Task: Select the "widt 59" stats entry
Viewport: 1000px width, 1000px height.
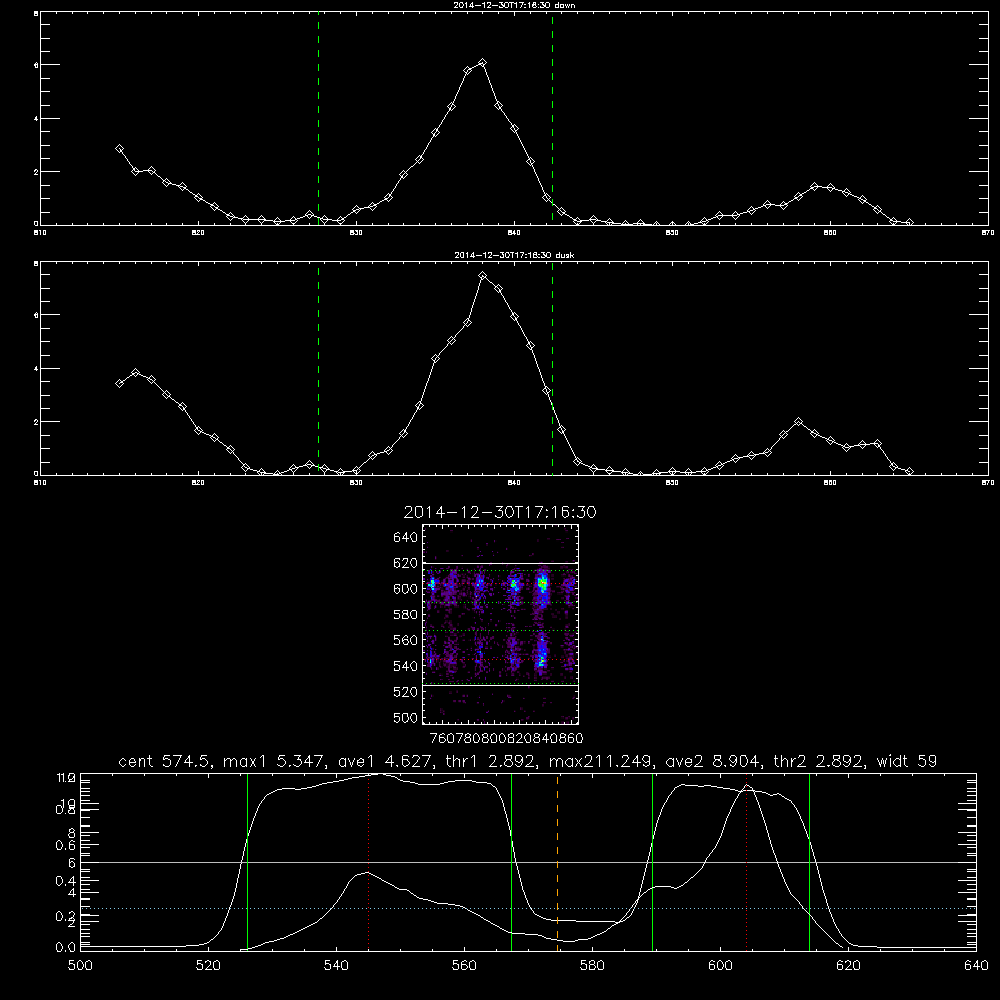Action: coord(907,761)
